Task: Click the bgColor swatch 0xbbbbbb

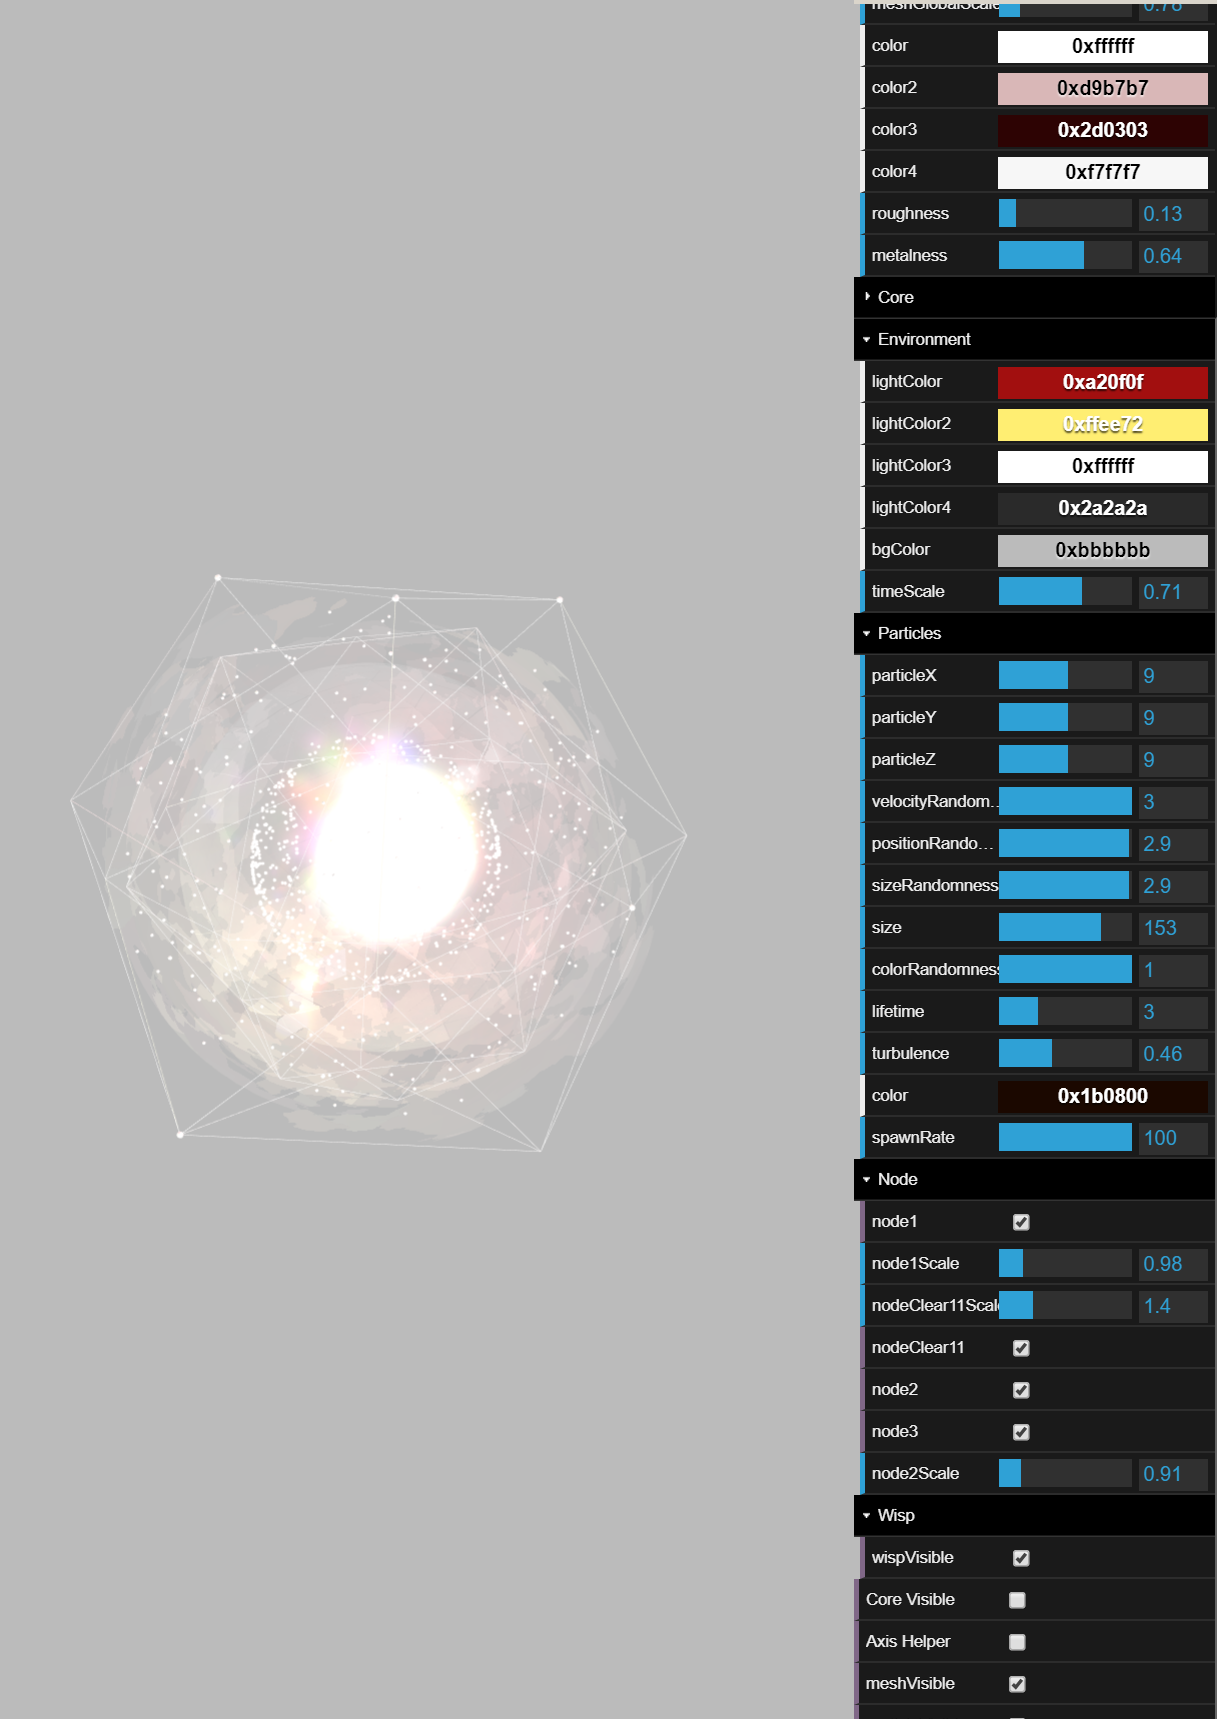Action: pos(1103,550)
